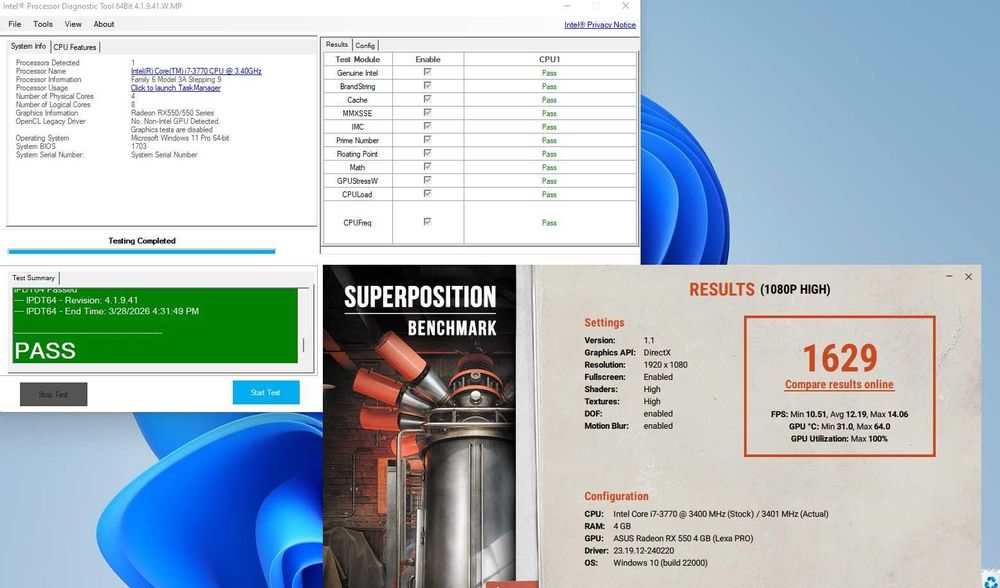This screenshot has height=588, width=1000.
Task: Close the Superposition results window
Action: click(968, 276)
